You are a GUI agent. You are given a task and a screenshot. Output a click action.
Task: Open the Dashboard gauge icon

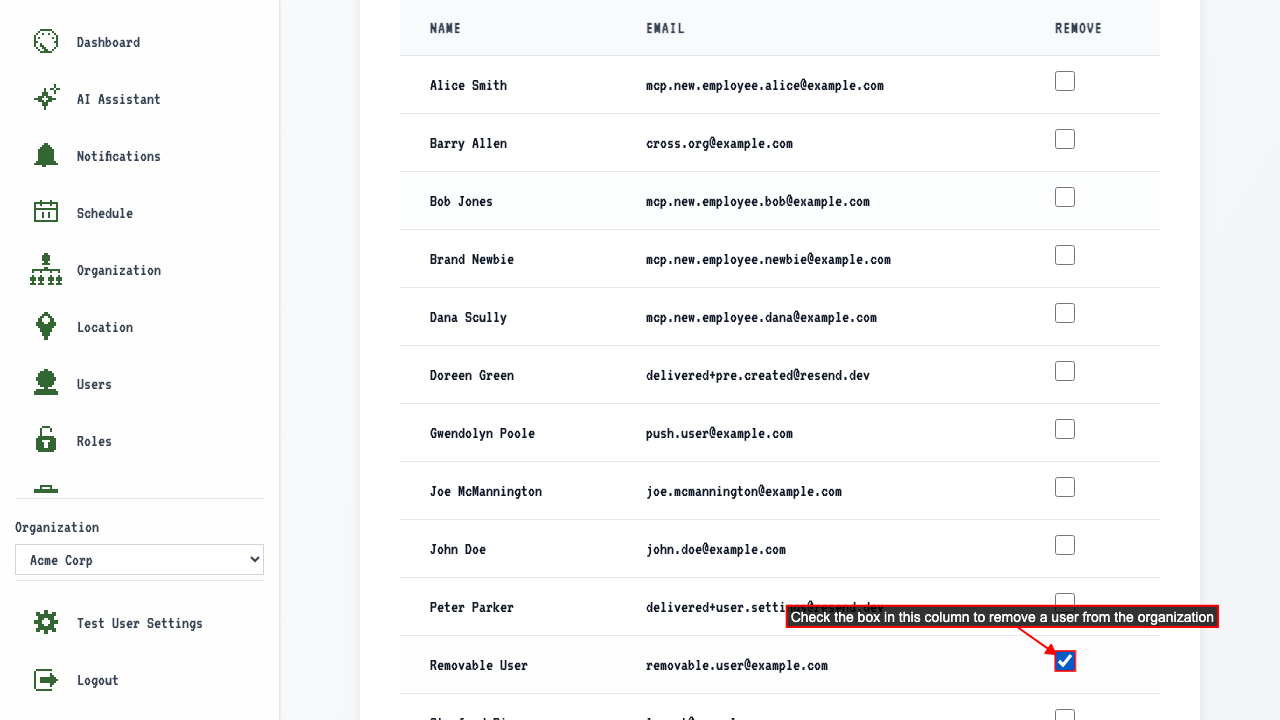click(46, 41)
